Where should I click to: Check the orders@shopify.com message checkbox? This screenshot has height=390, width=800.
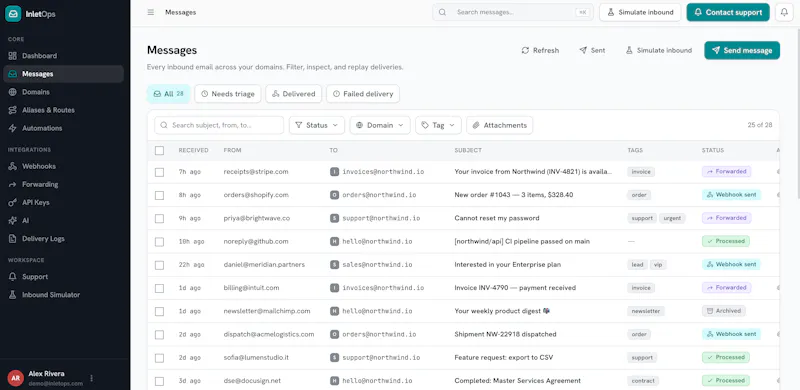click(x=160, y=195)
